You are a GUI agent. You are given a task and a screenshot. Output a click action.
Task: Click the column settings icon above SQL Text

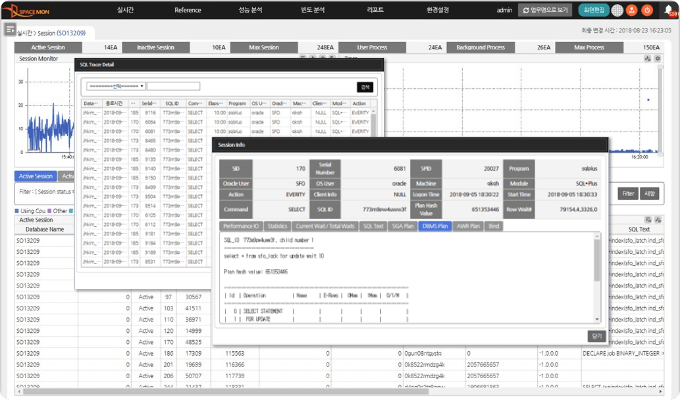657,220
